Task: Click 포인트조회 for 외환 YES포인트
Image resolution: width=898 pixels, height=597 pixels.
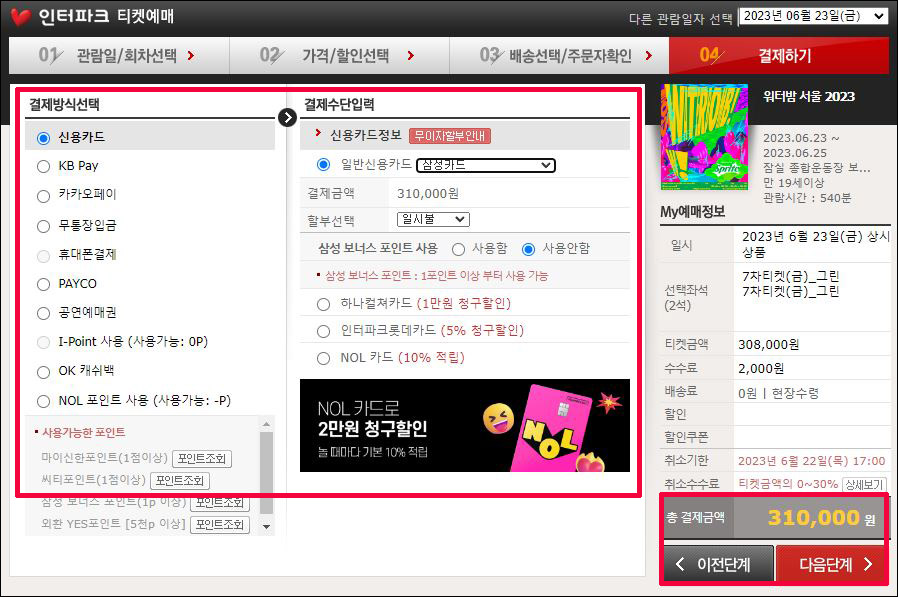Action: pyautogui.click(x=219, y=524)
